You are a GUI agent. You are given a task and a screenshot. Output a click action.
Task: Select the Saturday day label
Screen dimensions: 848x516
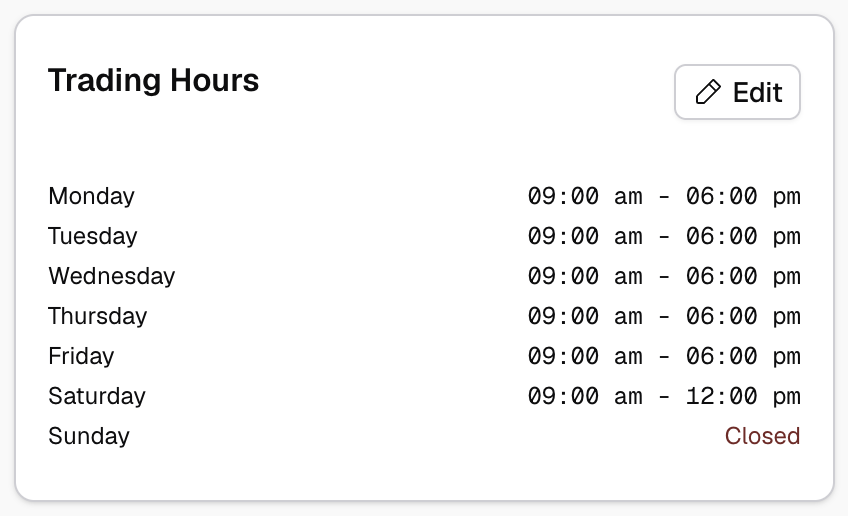[x=97, y=396]
